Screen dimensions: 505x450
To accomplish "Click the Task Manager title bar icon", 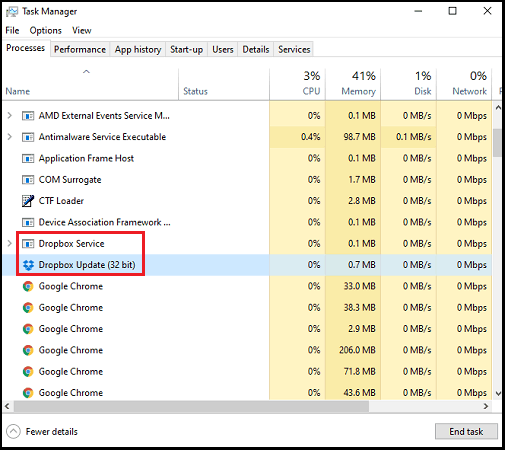I will [x=12, y=12].
